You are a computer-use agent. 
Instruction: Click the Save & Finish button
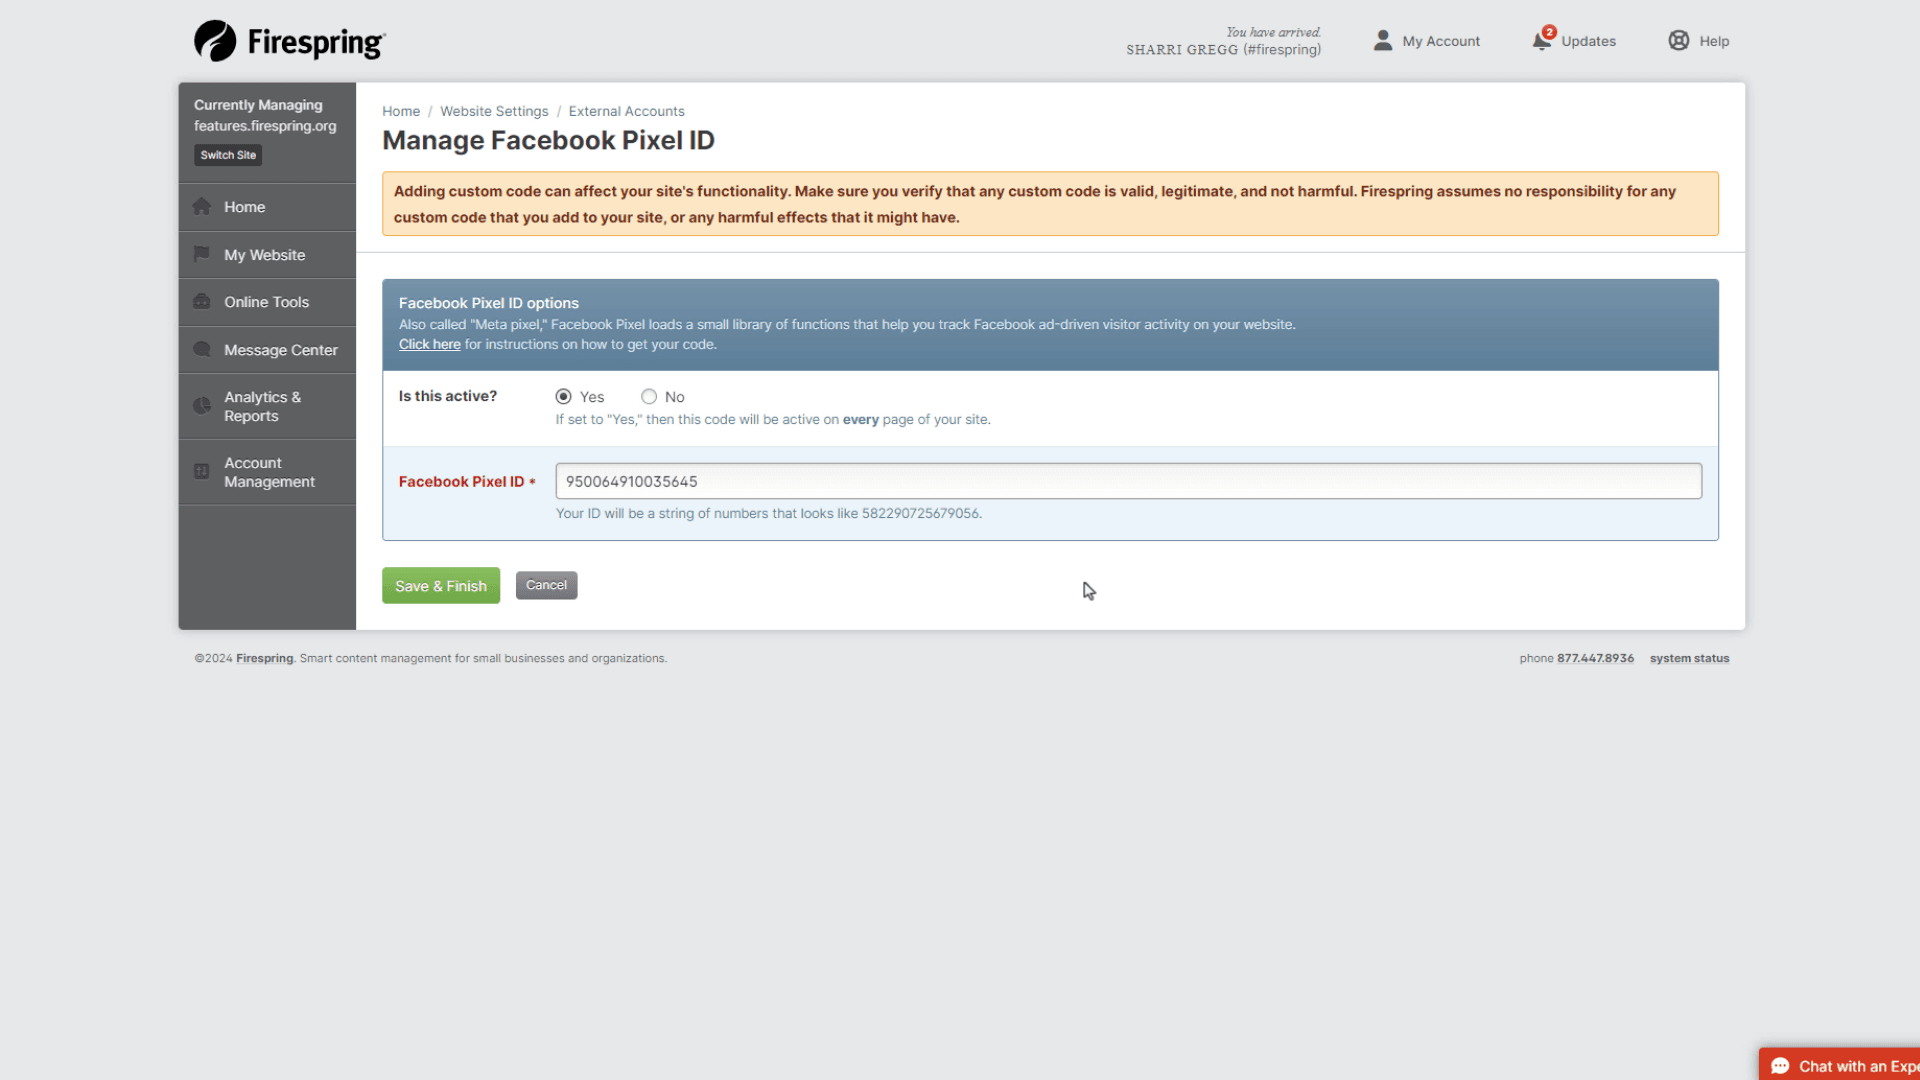tap(441, 586)
